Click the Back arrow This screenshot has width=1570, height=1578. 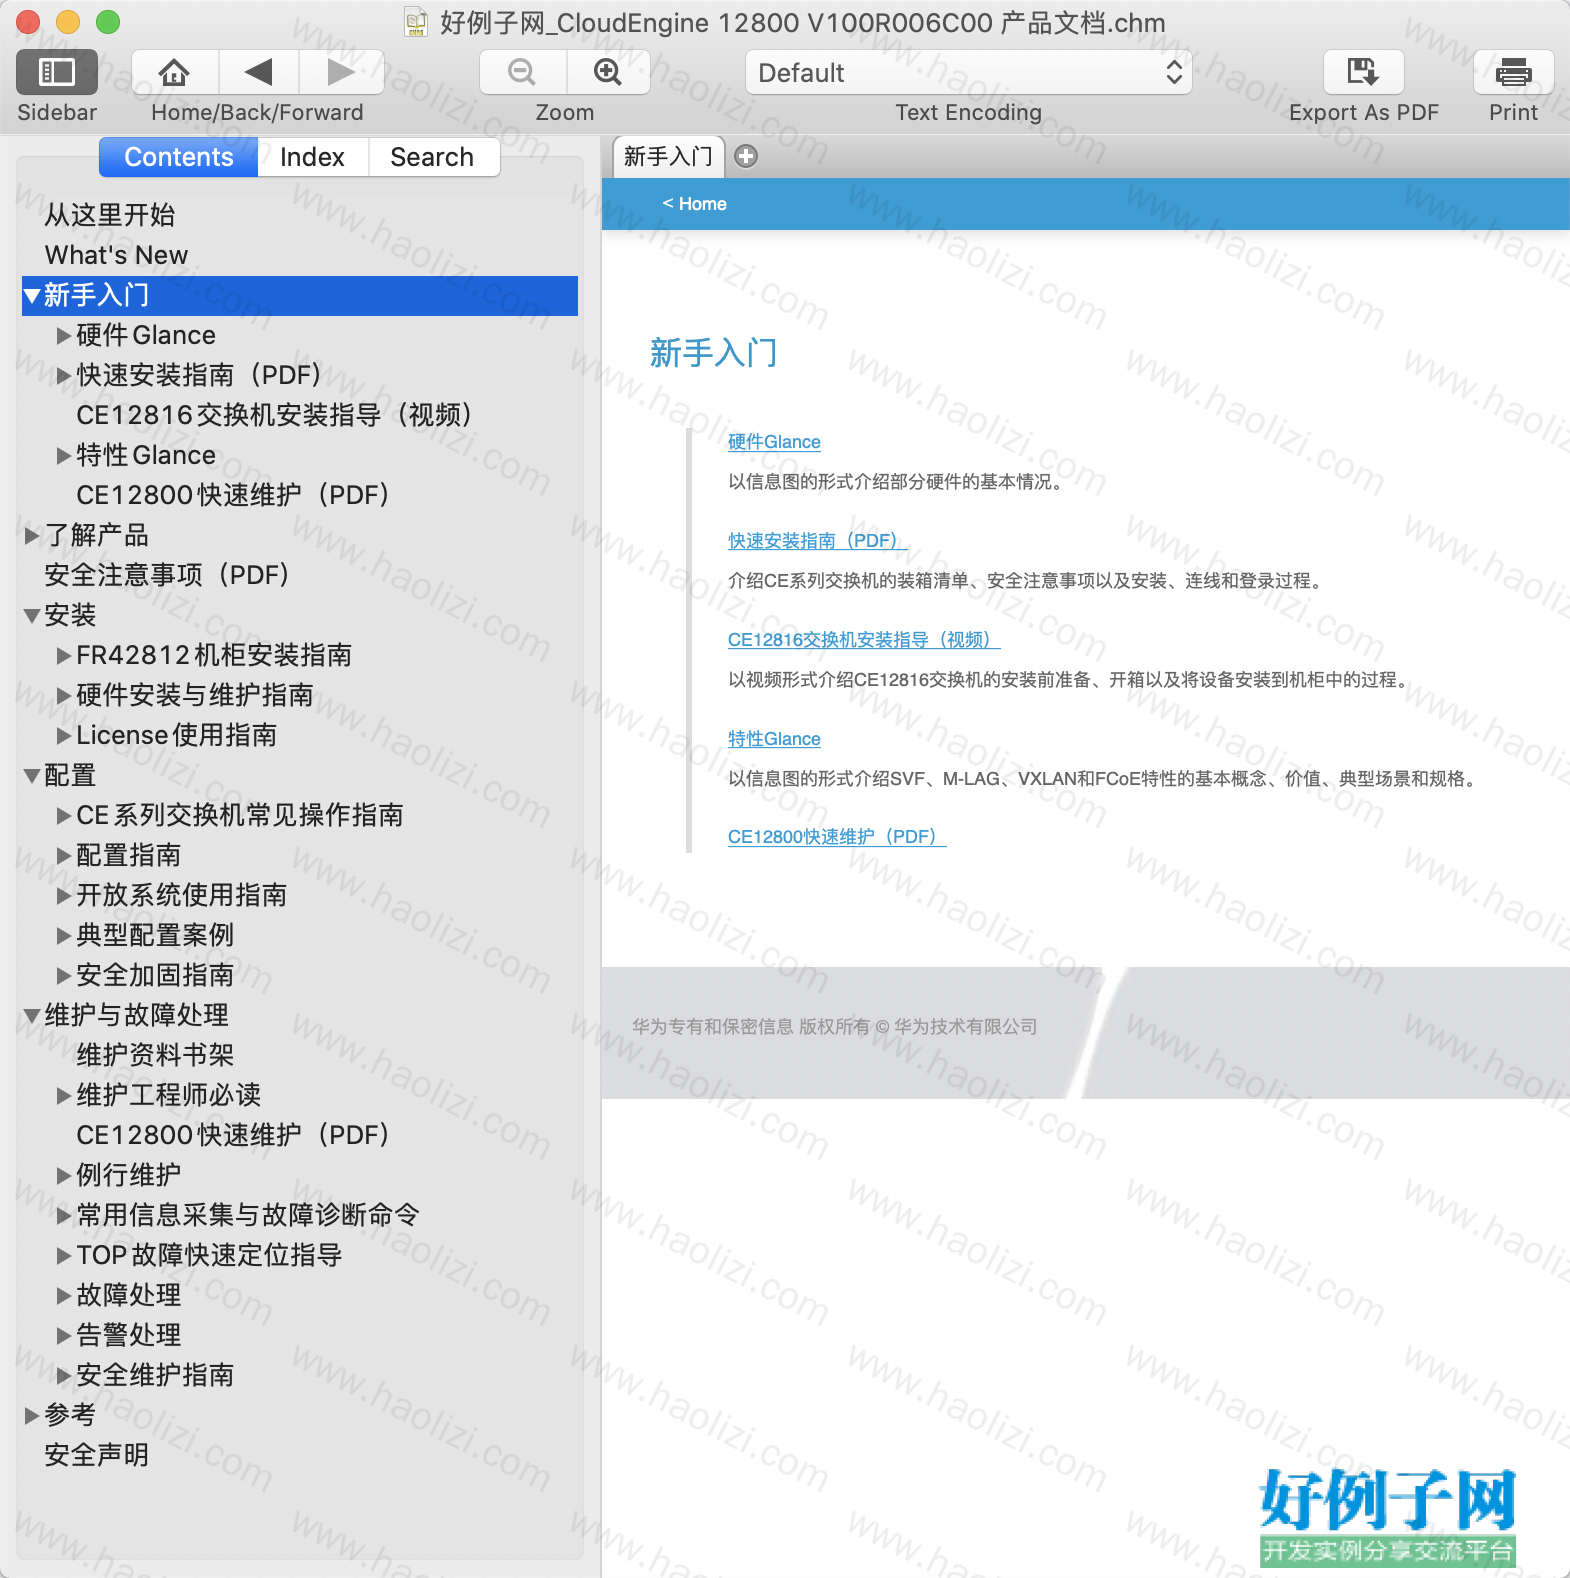(x=258, y=72)
